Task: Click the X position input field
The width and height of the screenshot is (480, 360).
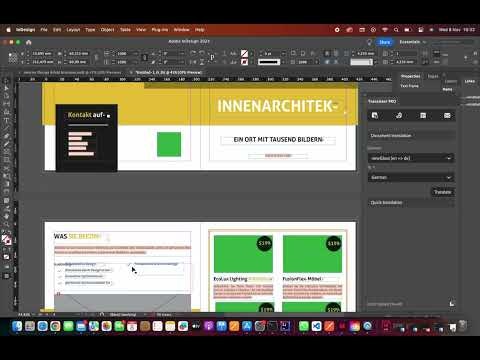Action: 43,53
